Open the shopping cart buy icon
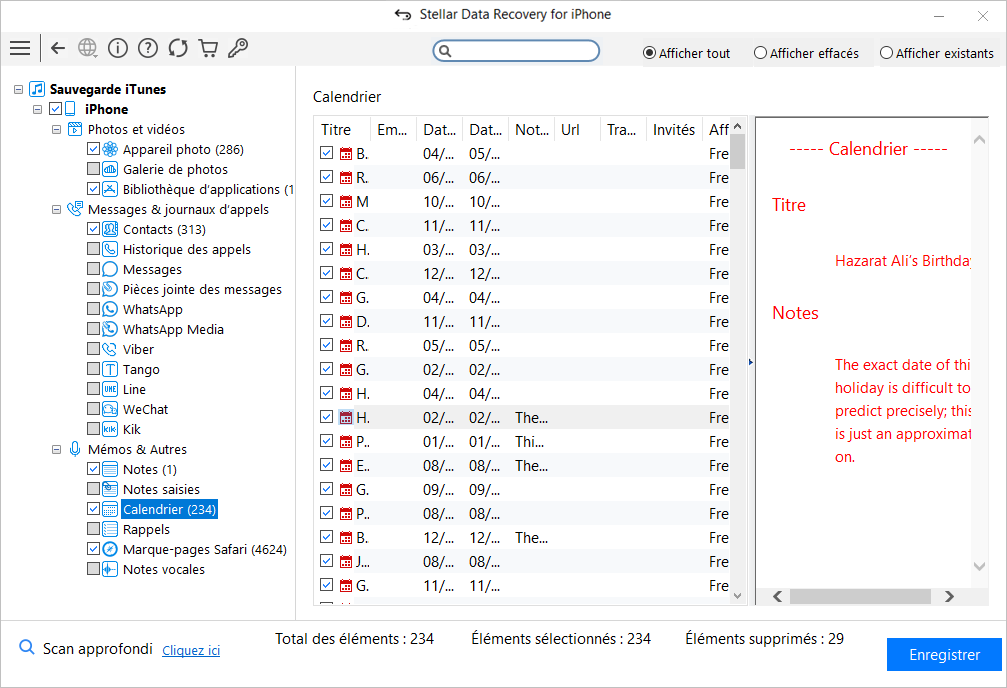This screenshot has height=688, width=1007. click(208, 48)
